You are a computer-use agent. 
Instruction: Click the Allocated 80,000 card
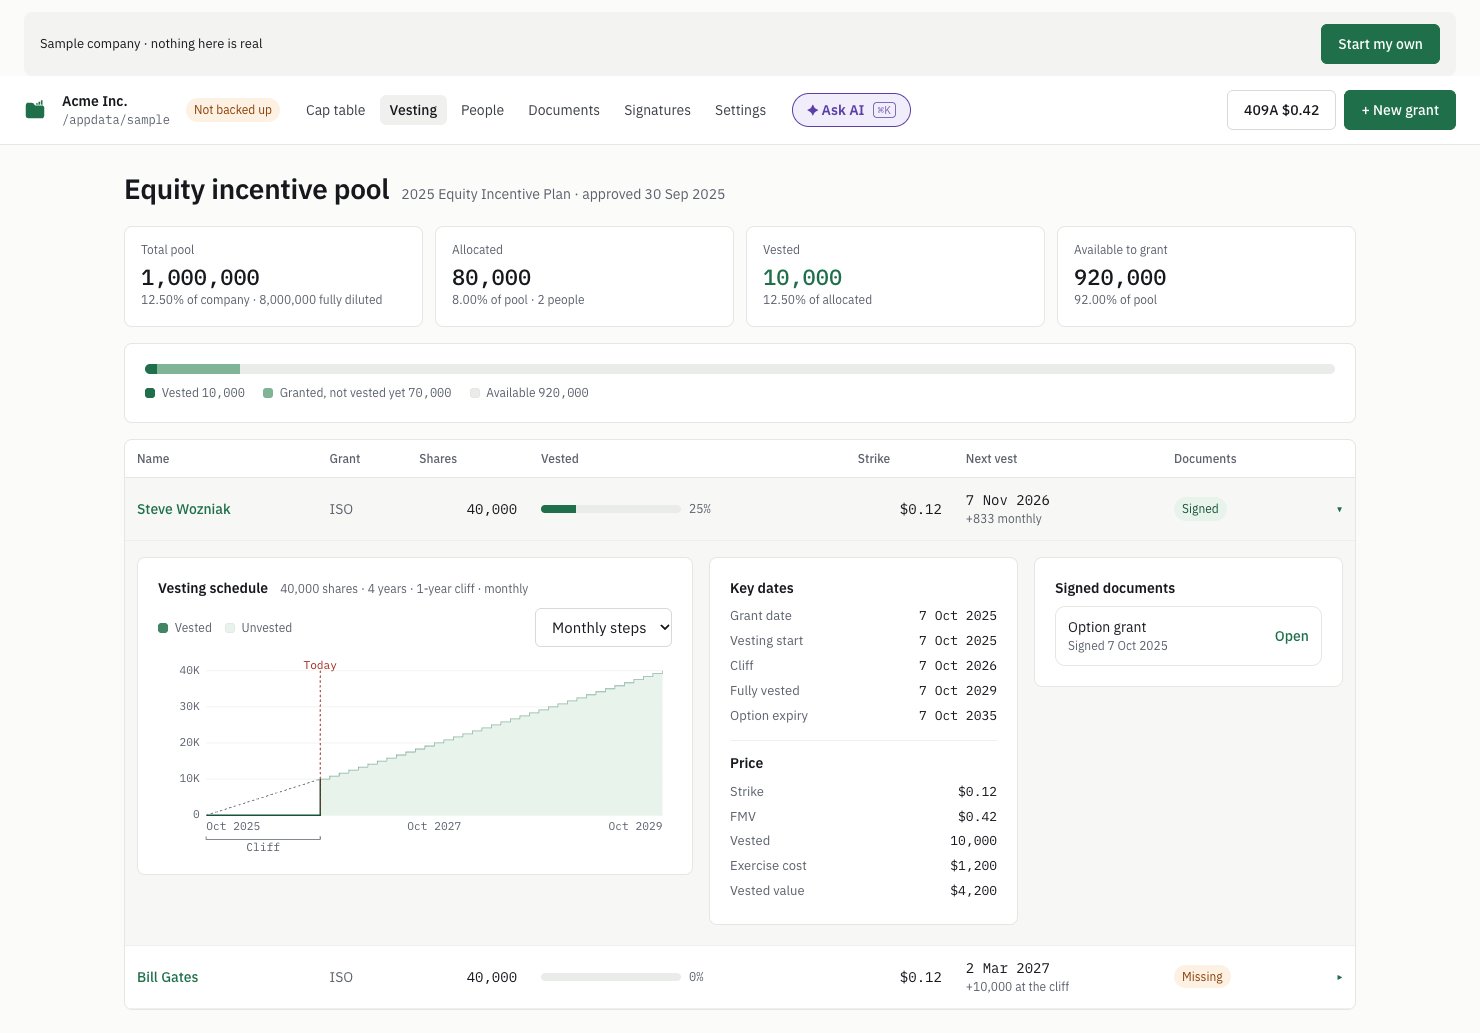[x=584, y=276]
